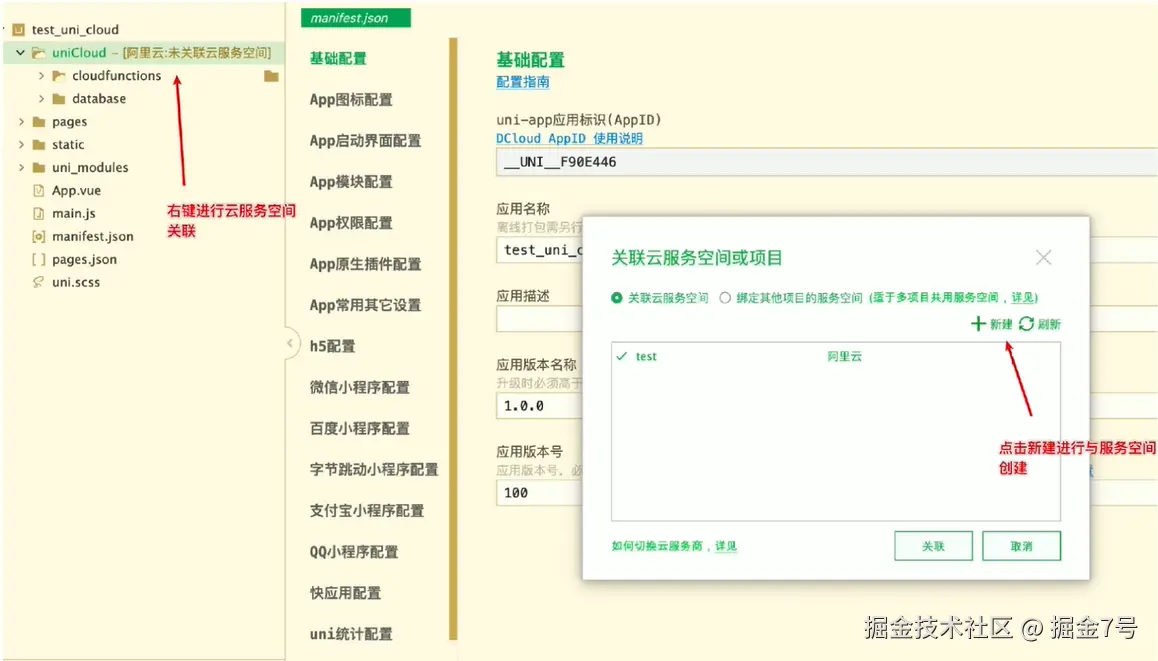Open the App启动界面配置 section

[x=365, y=140]
